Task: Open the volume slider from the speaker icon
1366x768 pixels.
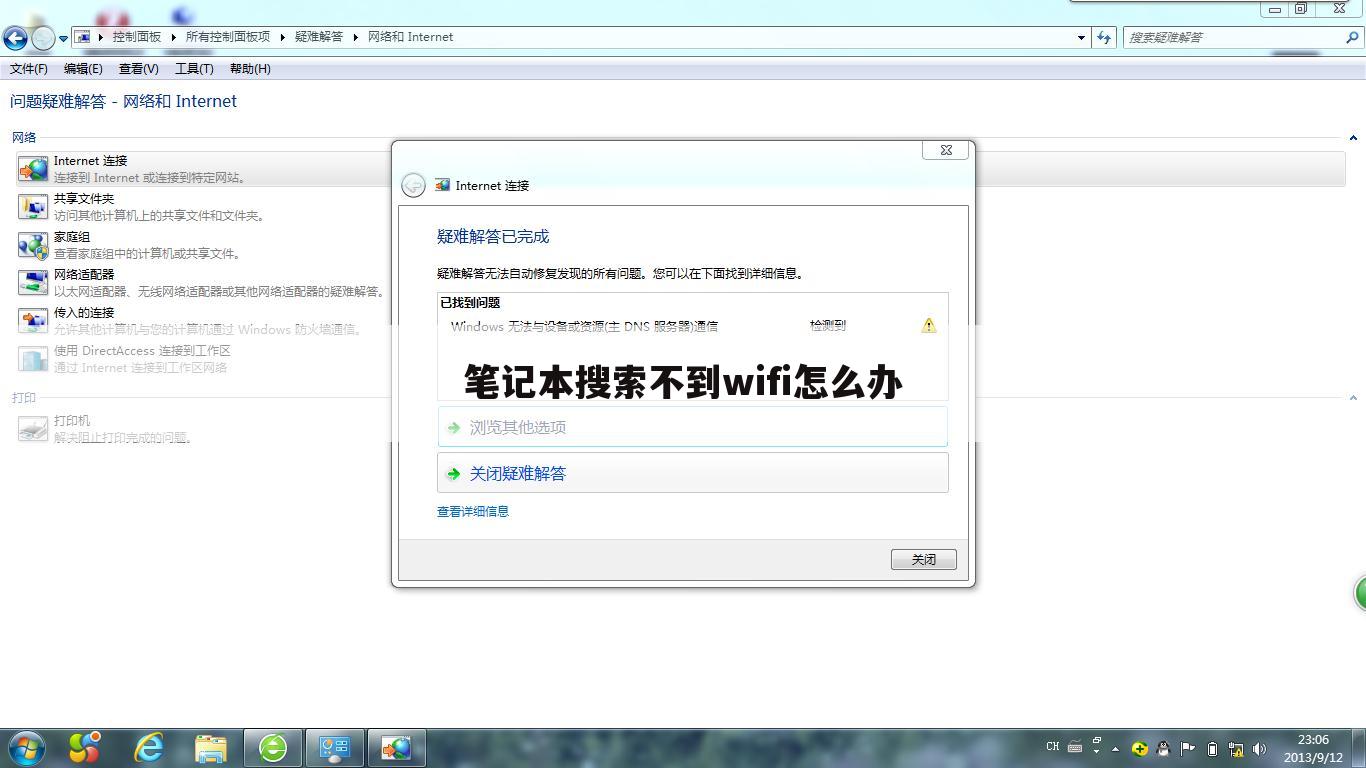Action: click(1260, 748)
